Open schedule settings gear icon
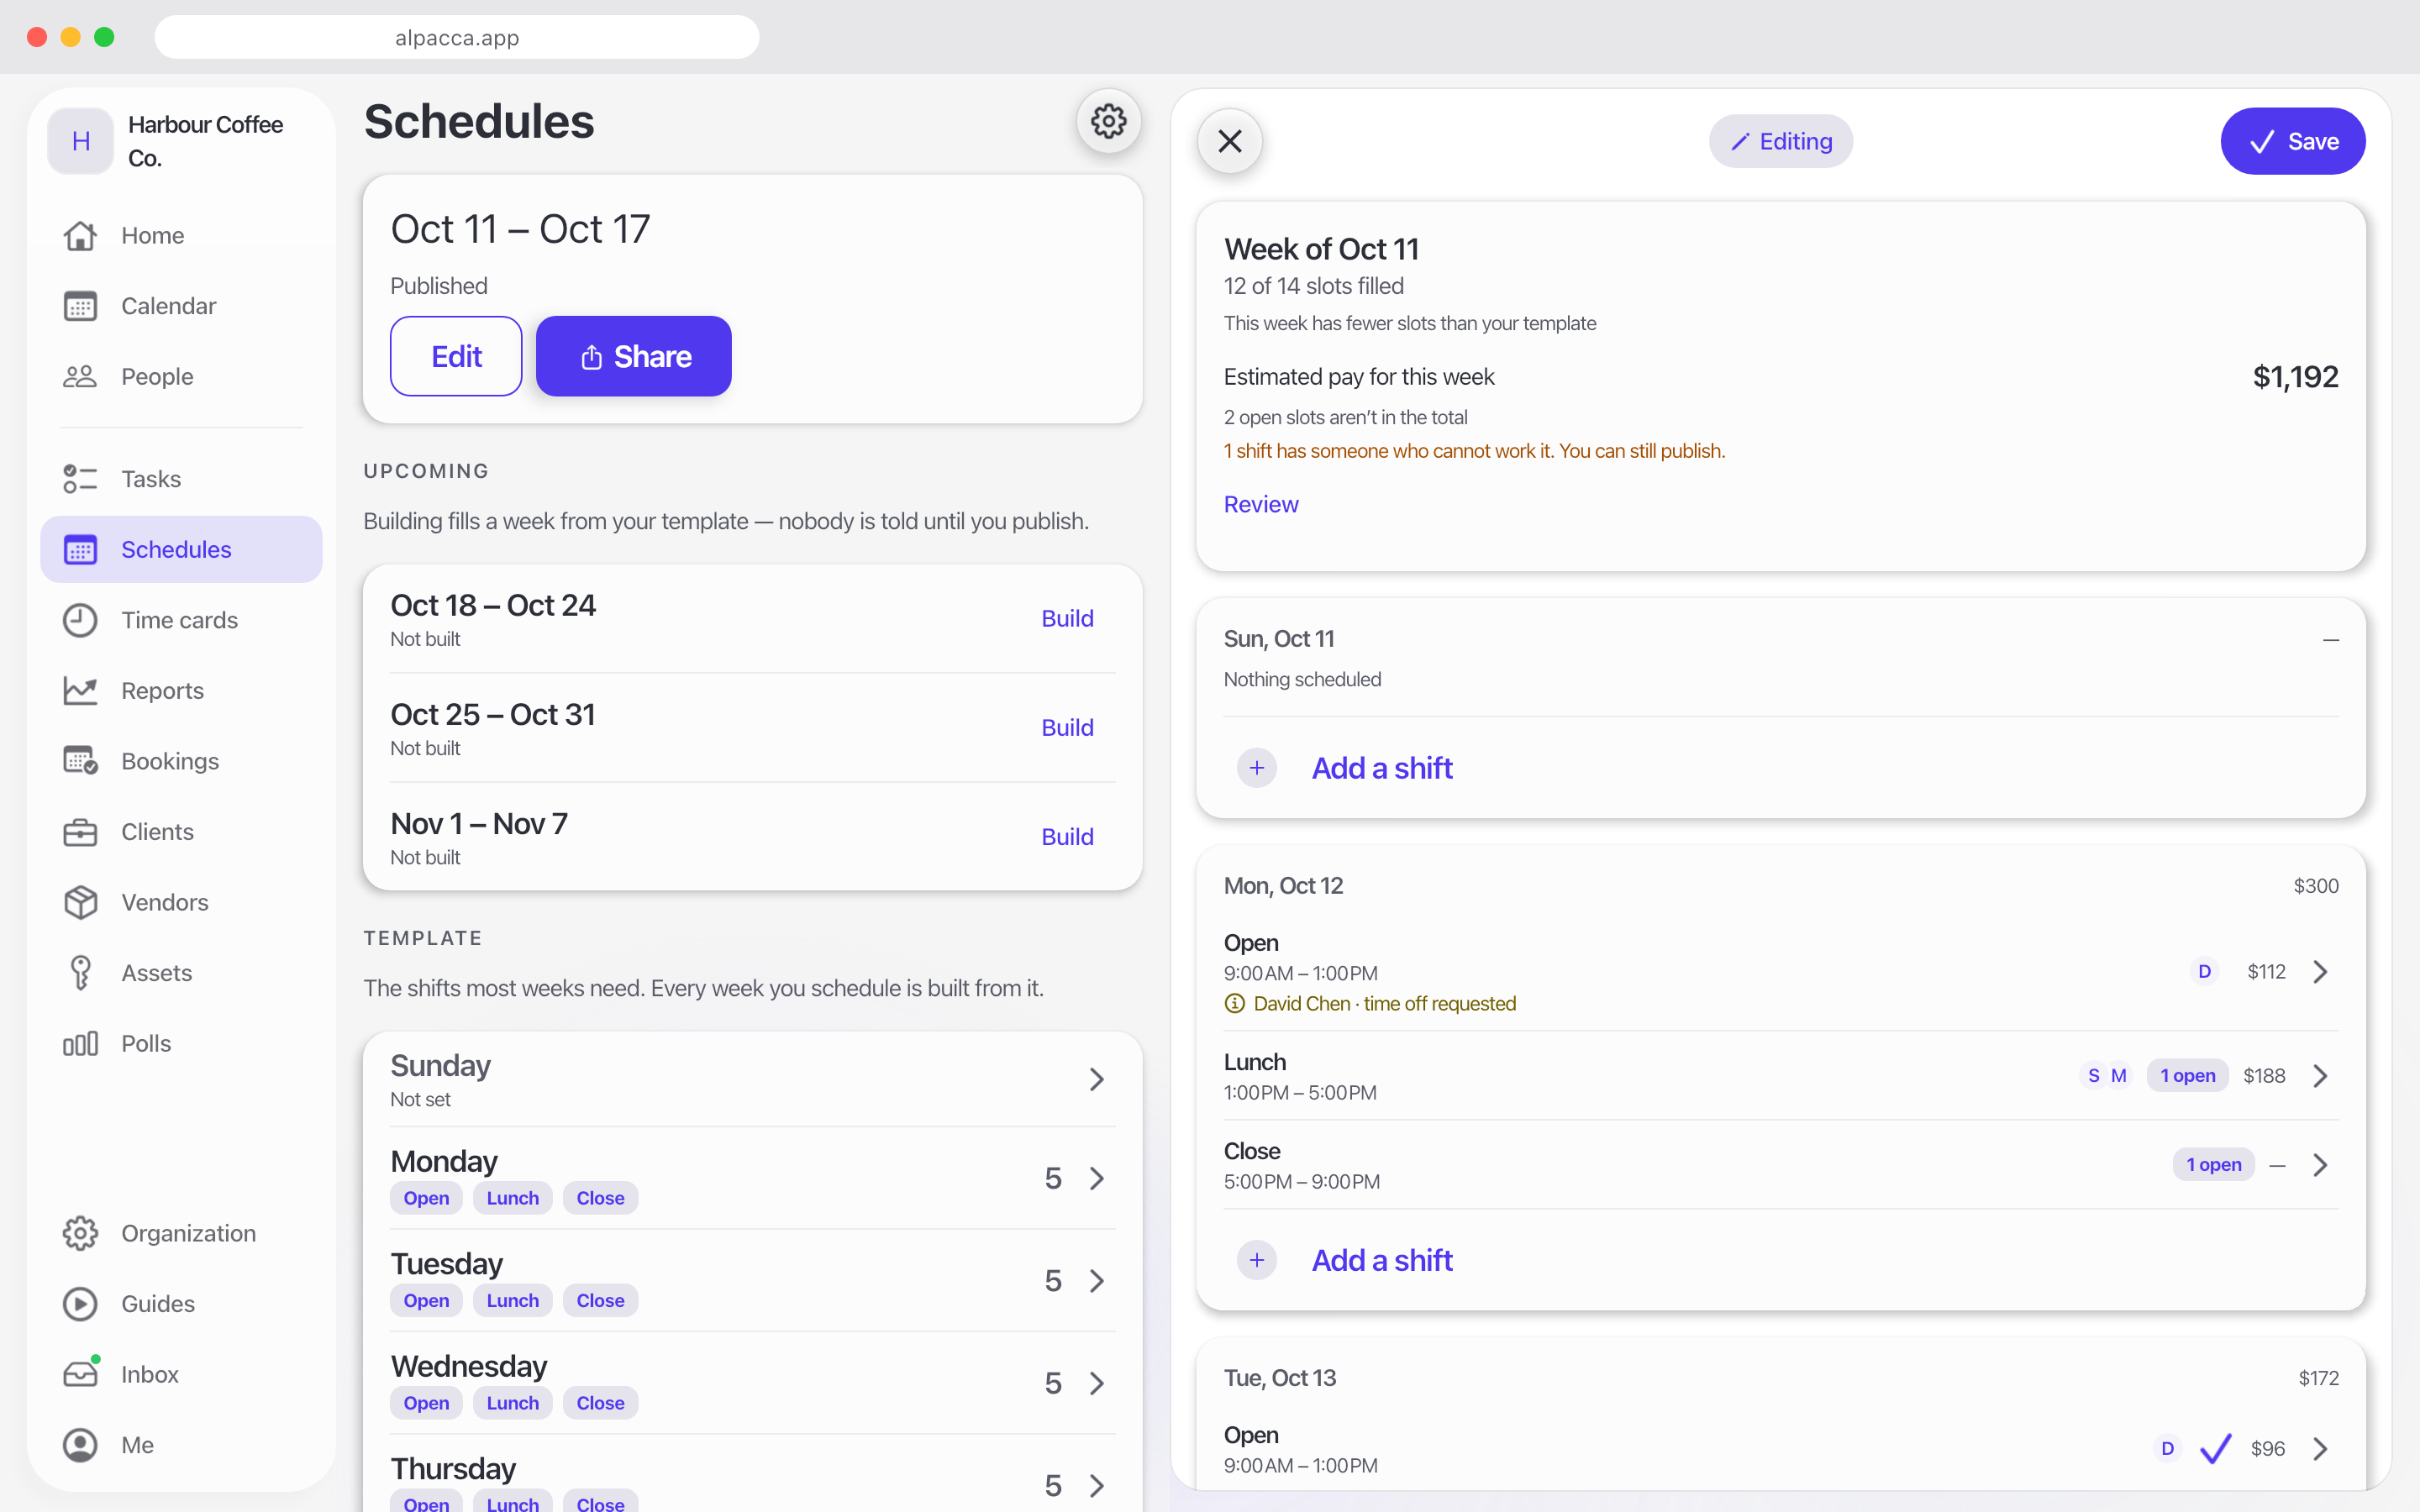Viewport: 2420px width, 1512px height. 1108,121
